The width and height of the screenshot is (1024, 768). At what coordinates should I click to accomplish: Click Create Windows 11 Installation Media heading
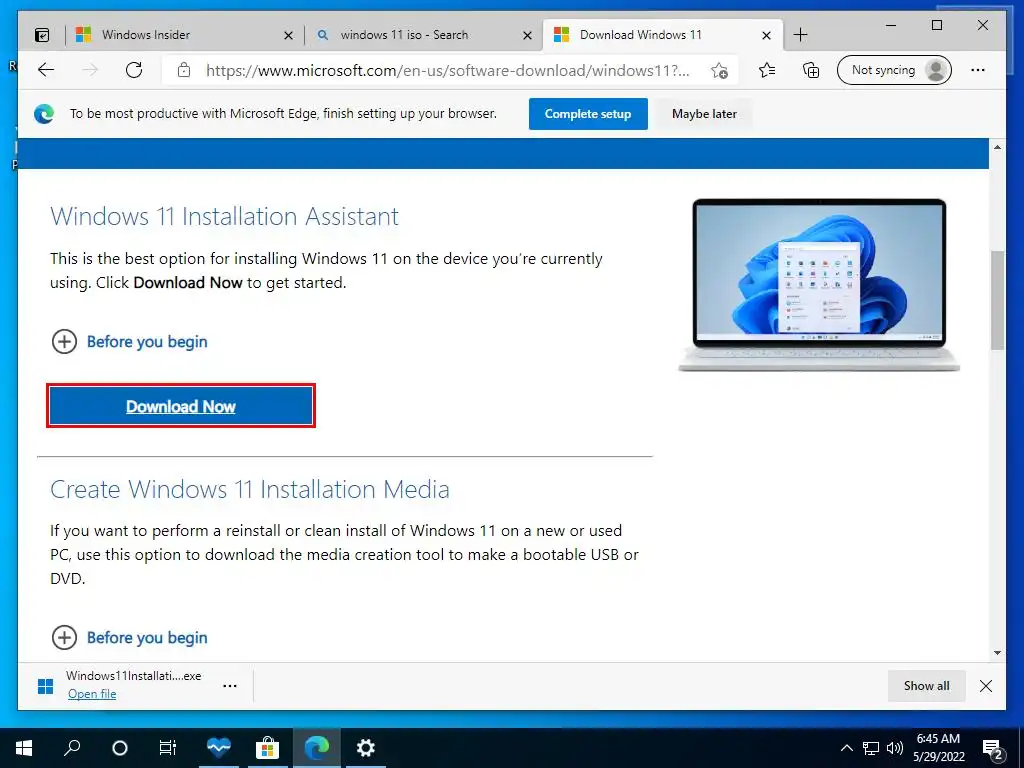pyautogui.click(x=249, y=489)
